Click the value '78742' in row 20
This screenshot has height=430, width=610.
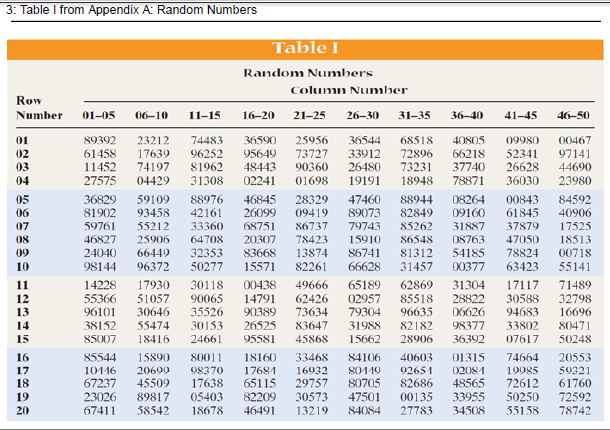click(575, 411)
